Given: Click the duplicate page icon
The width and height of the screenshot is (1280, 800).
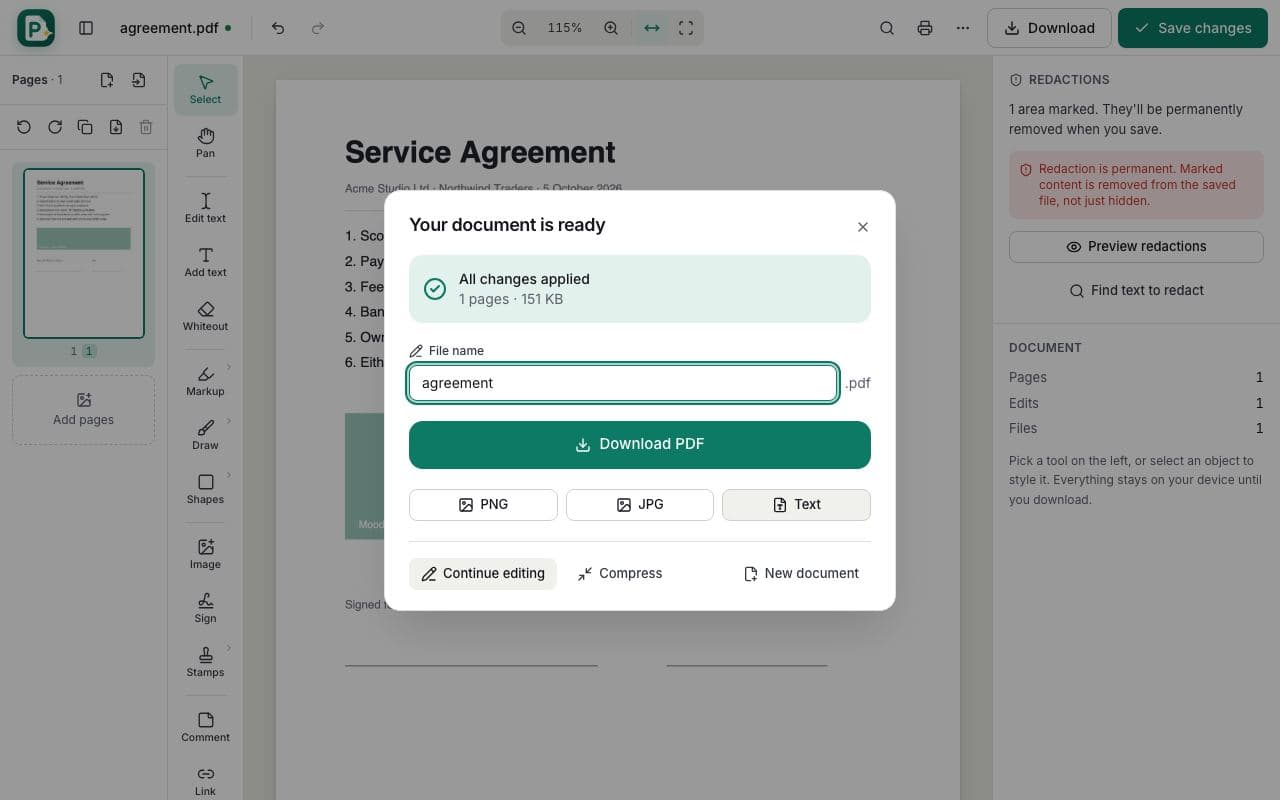Looking at the screenshot, I should pyautogui.click(x=85, y=127).
